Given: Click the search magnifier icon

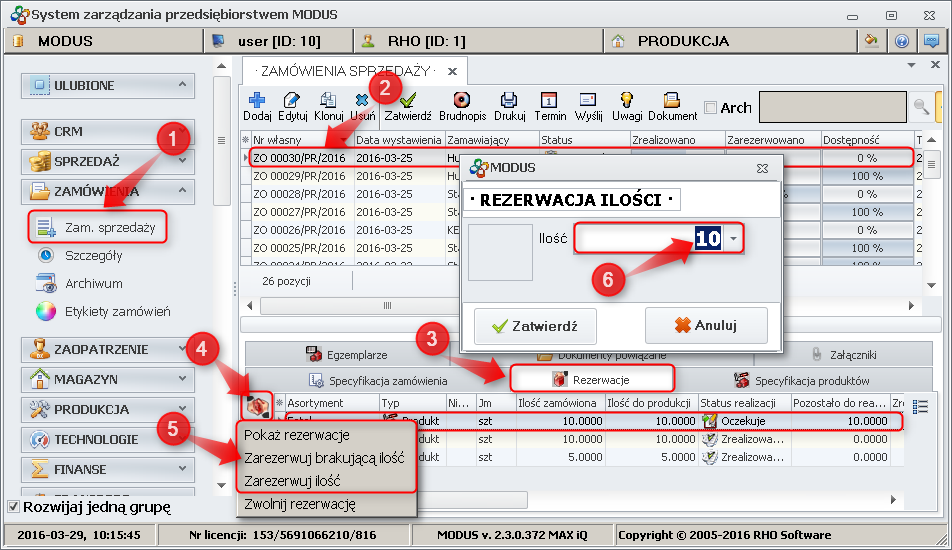Looking at the screenshot, I should tap(921, 107).
